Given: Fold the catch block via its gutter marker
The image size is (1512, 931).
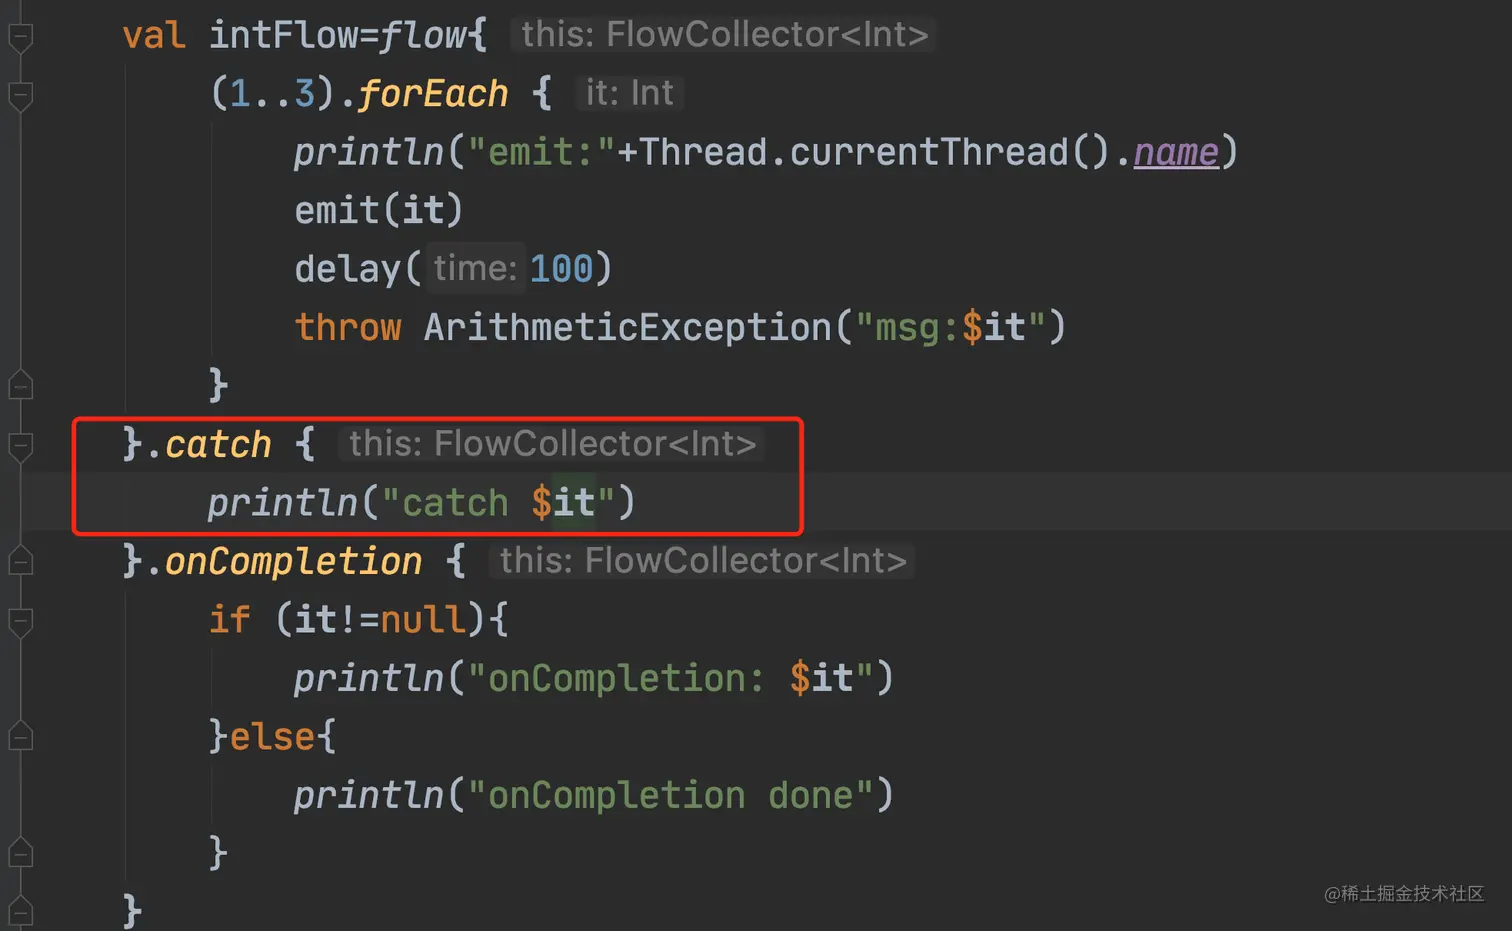Looking at the screenshot, I should tap(21, 445).
